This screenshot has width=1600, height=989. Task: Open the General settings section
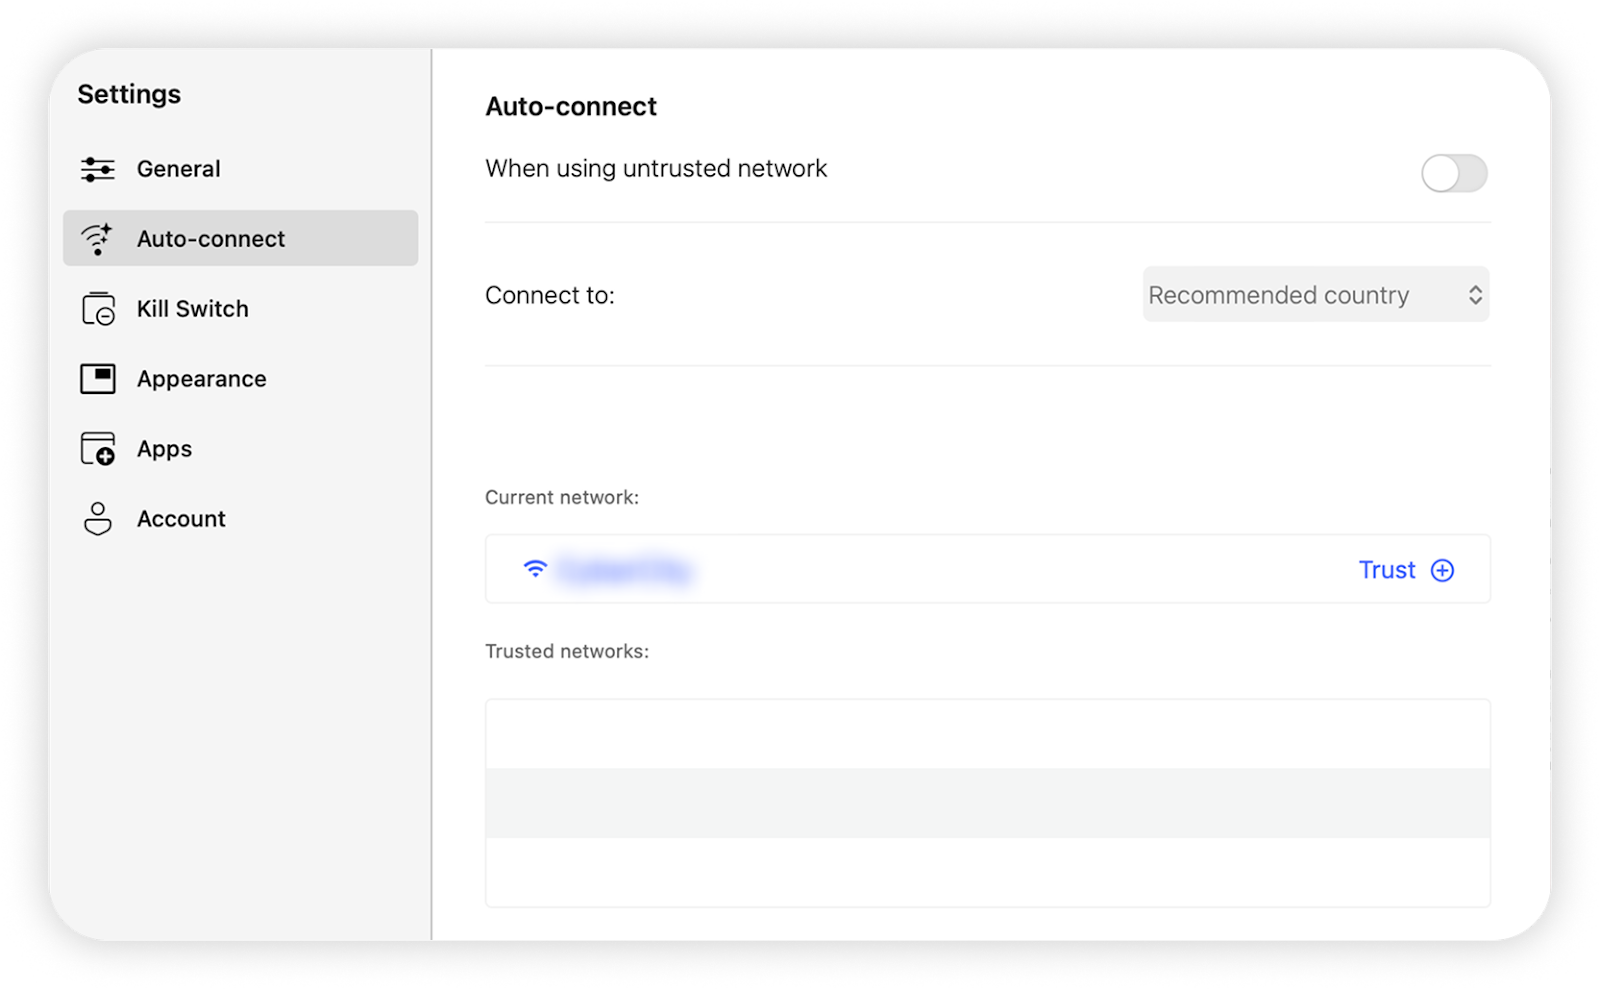(178, 169)
